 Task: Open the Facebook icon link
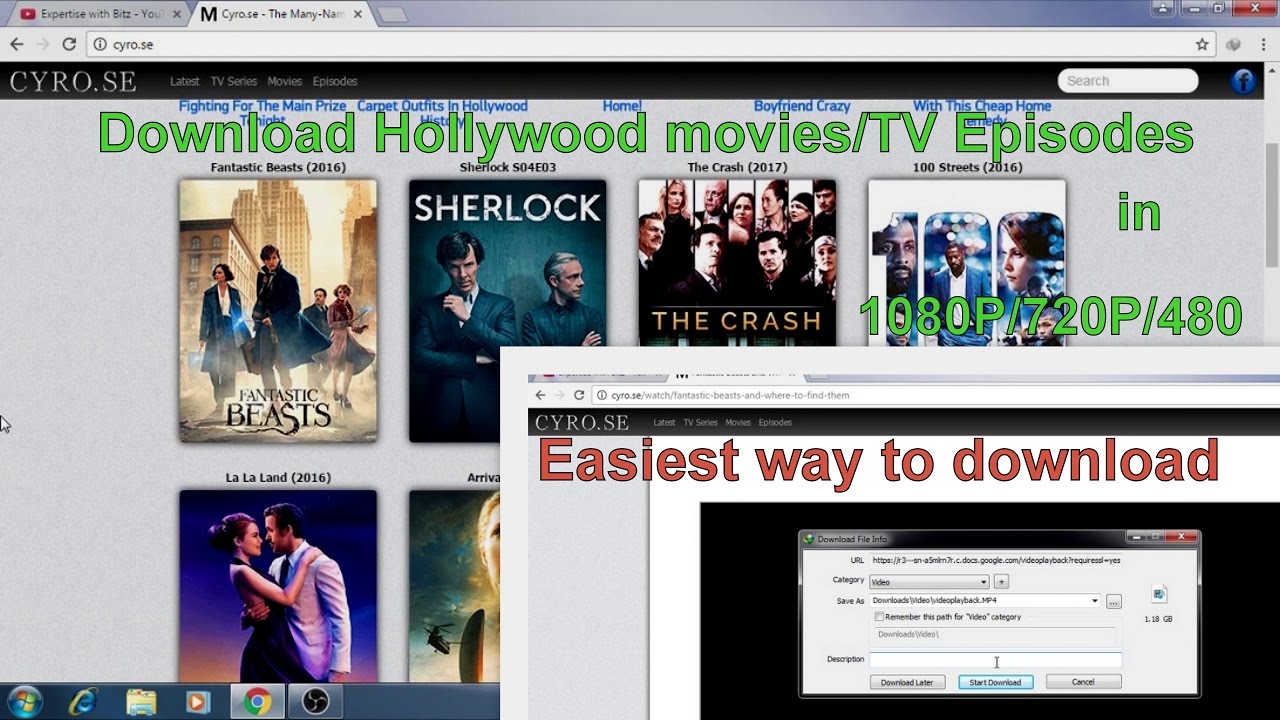coord(1243,81)
